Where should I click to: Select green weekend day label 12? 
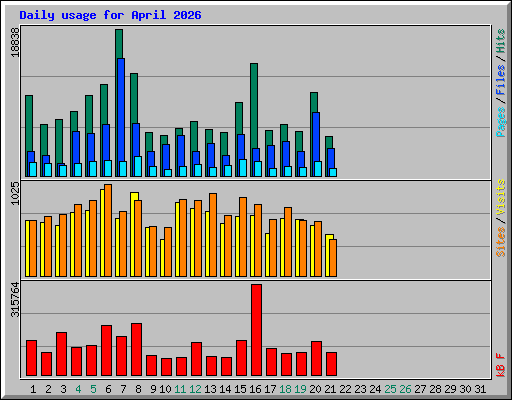[195, 389]
